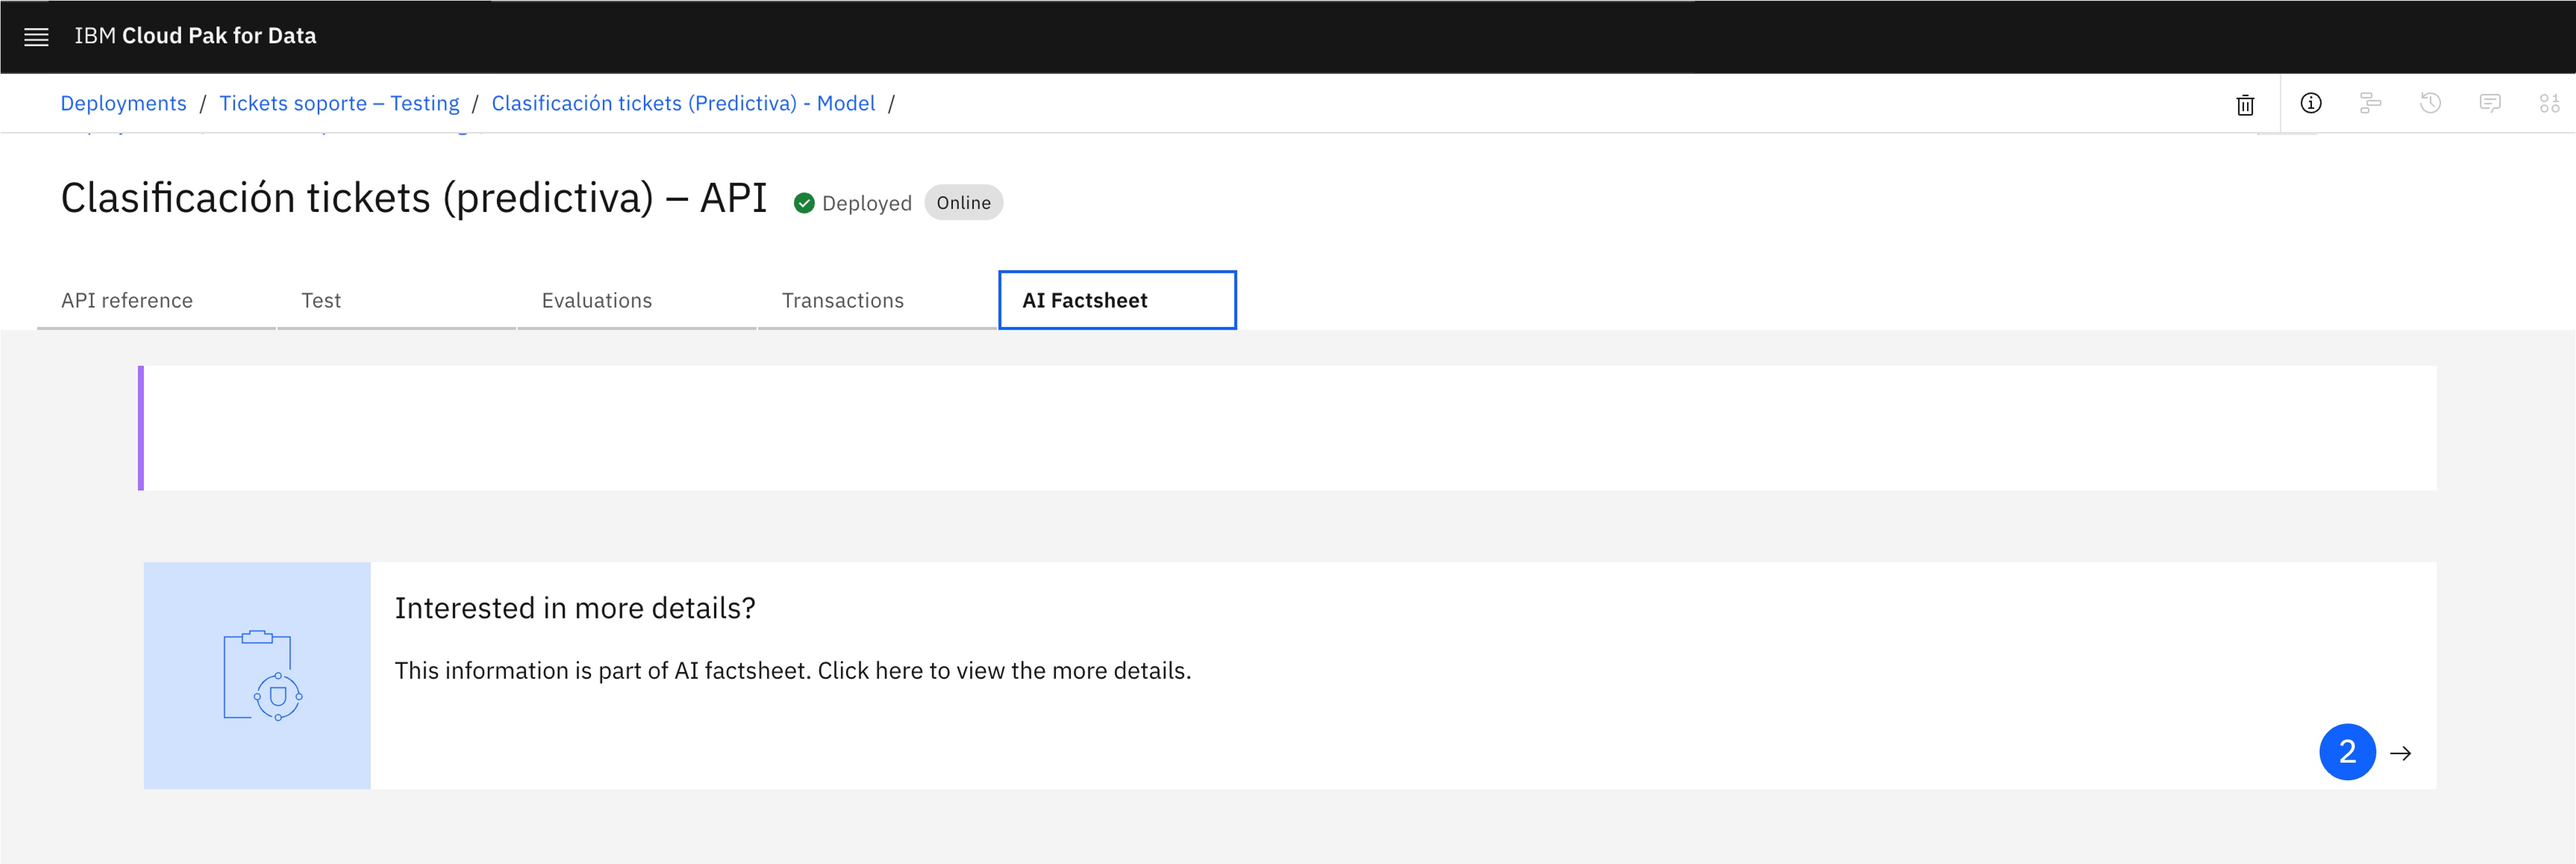Open the history clock icon
2576x864 pixels.
[x=2430, y=103]
